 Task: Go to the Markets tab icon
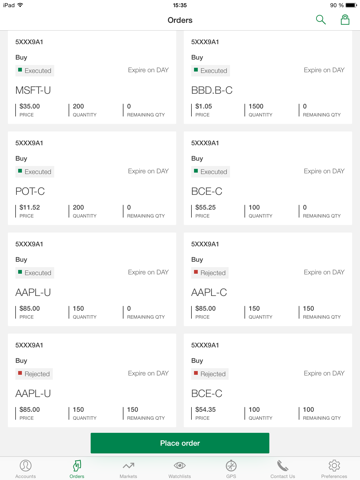tap(128, 466)
